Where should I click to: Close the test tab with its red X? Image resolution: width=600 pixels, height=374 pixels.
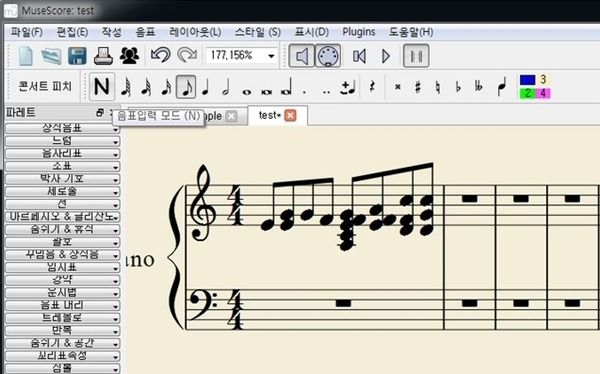[290, 115]
